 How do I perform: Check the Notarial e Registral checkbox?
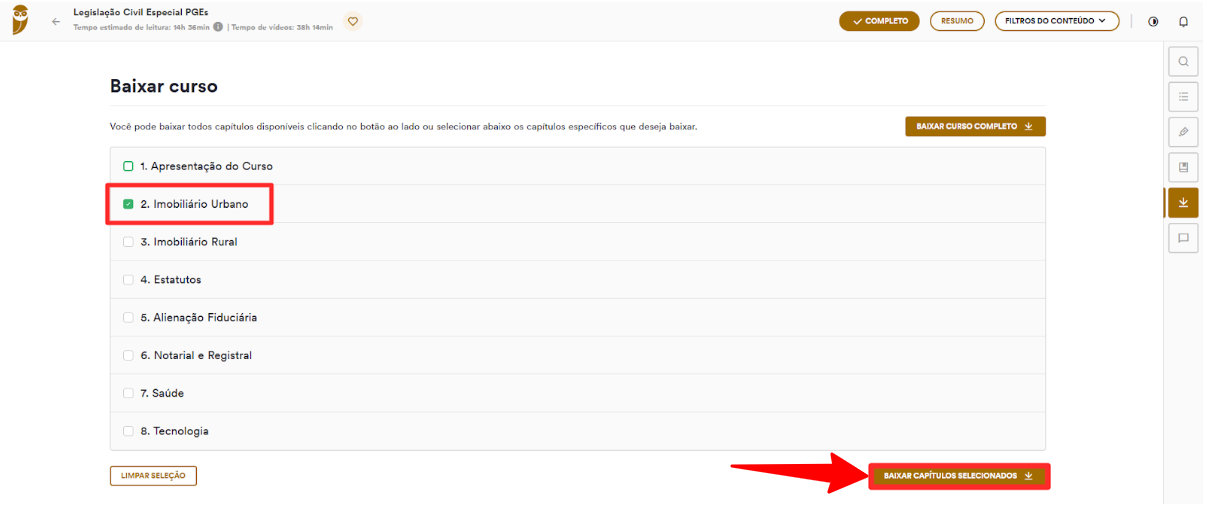[128, 355]
